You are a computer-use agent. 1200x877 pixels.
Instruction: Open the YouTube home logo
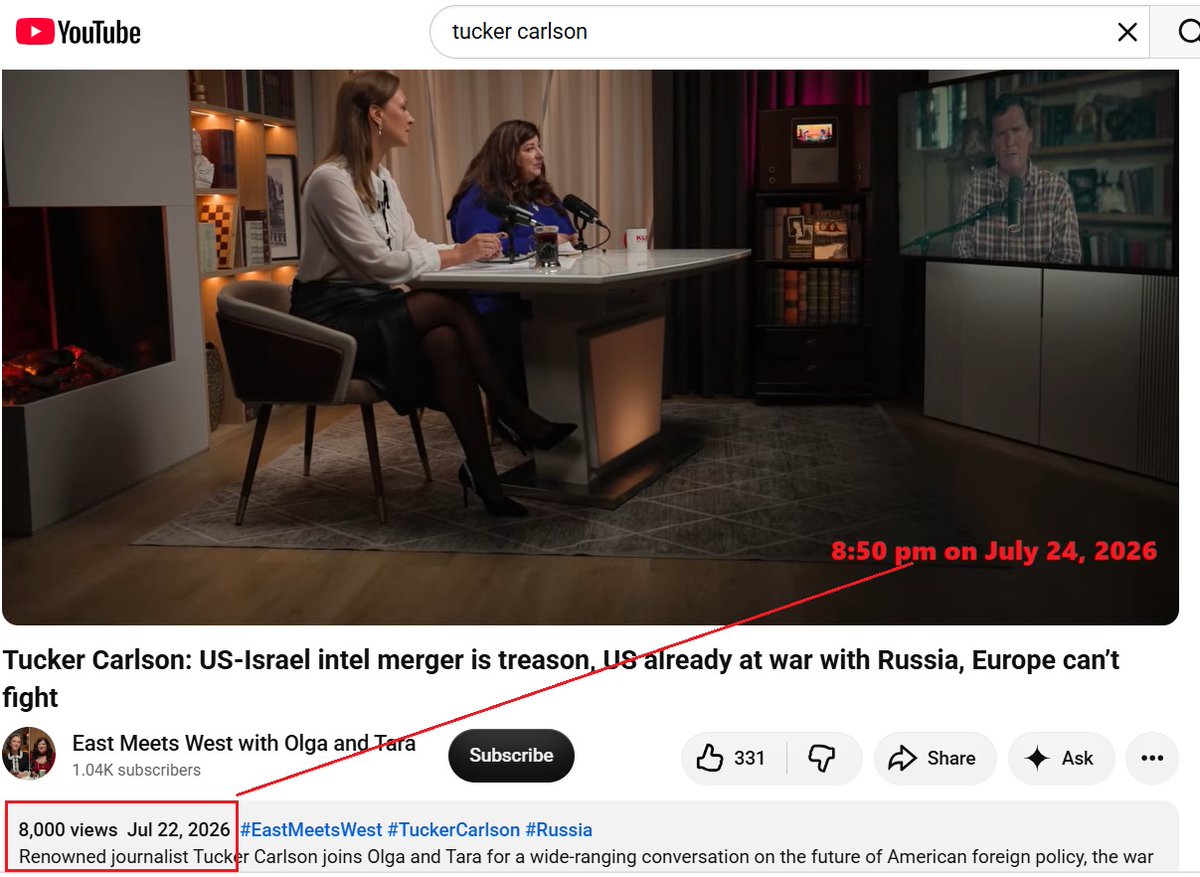click(x=79, y=32)
